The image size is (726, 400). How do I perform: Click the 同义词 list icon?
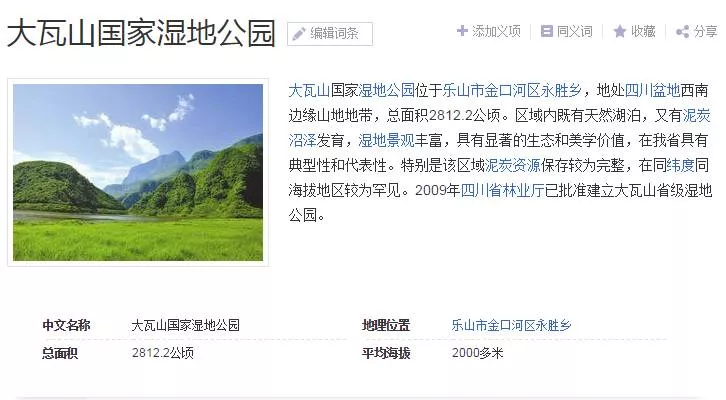[546, 31]
